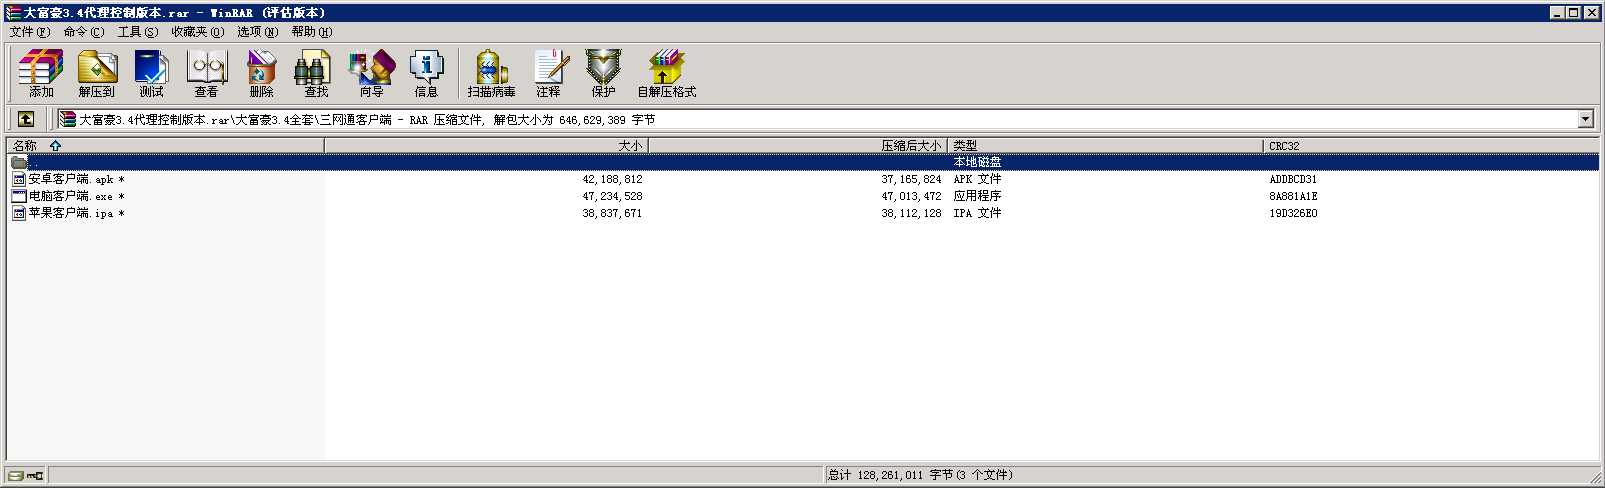This screenshot has width=1605, height=488.
Task: Expand the address path dropdown arrow
Action: 1585,119
